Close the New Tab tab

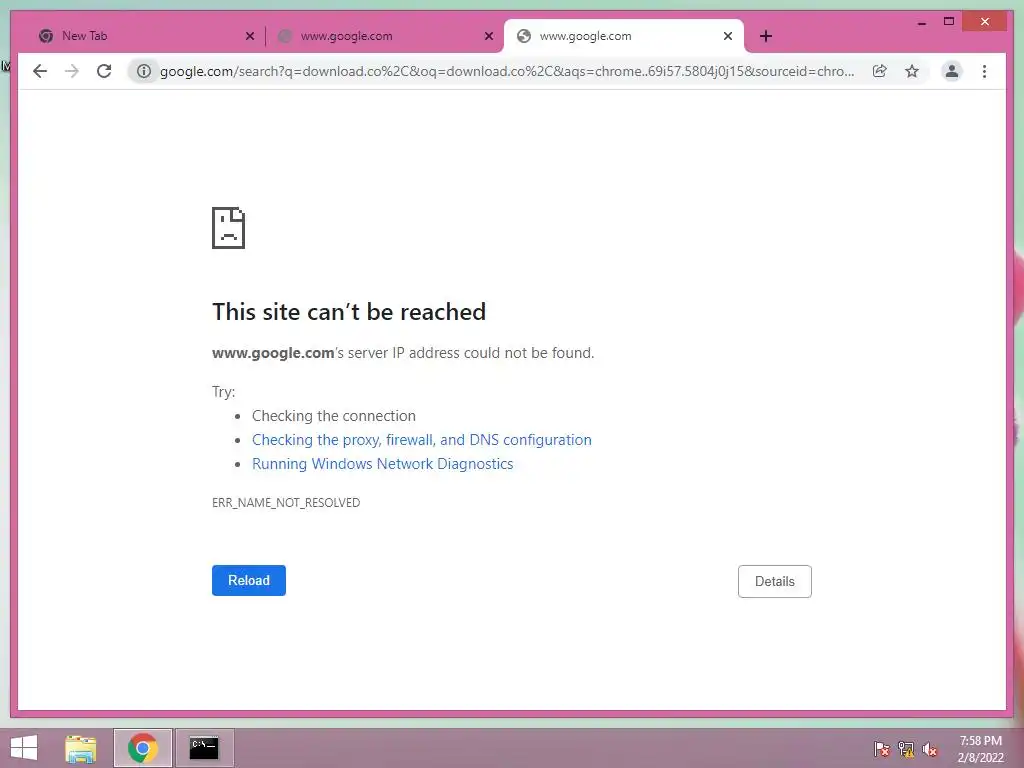(x=249, y=36)
